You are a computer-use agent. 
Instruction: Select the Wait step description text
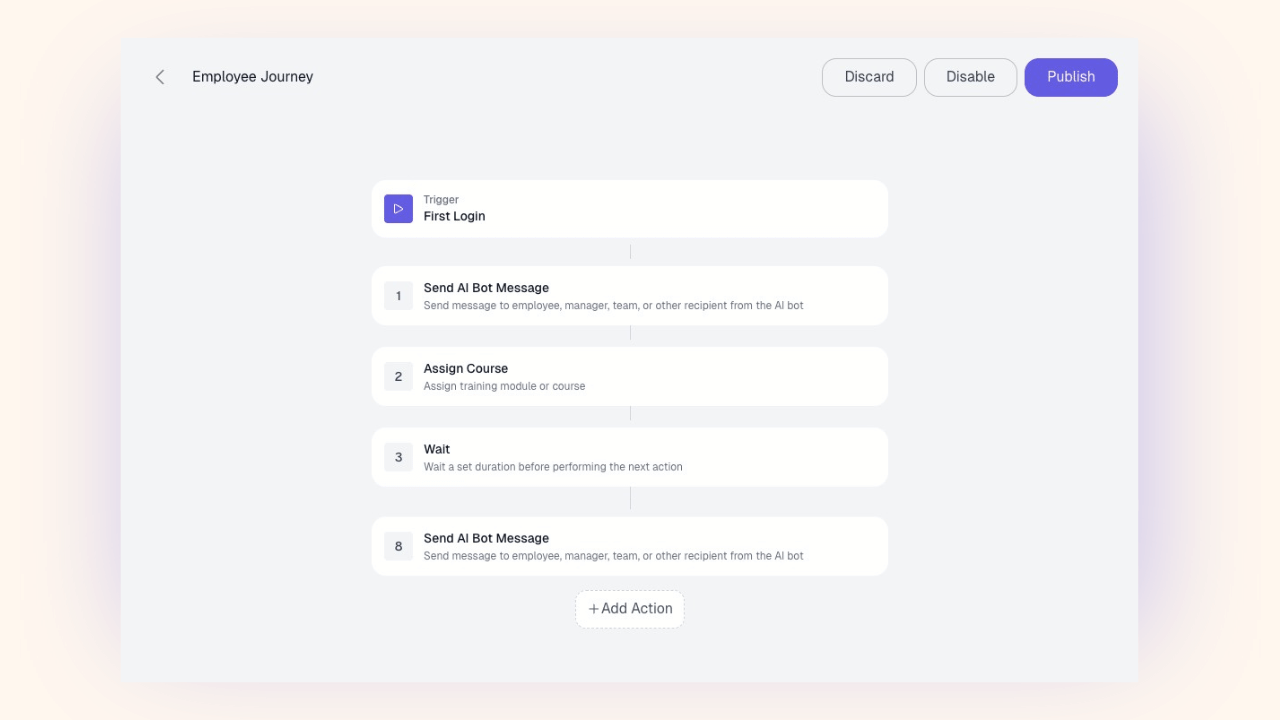coord(553,466)
